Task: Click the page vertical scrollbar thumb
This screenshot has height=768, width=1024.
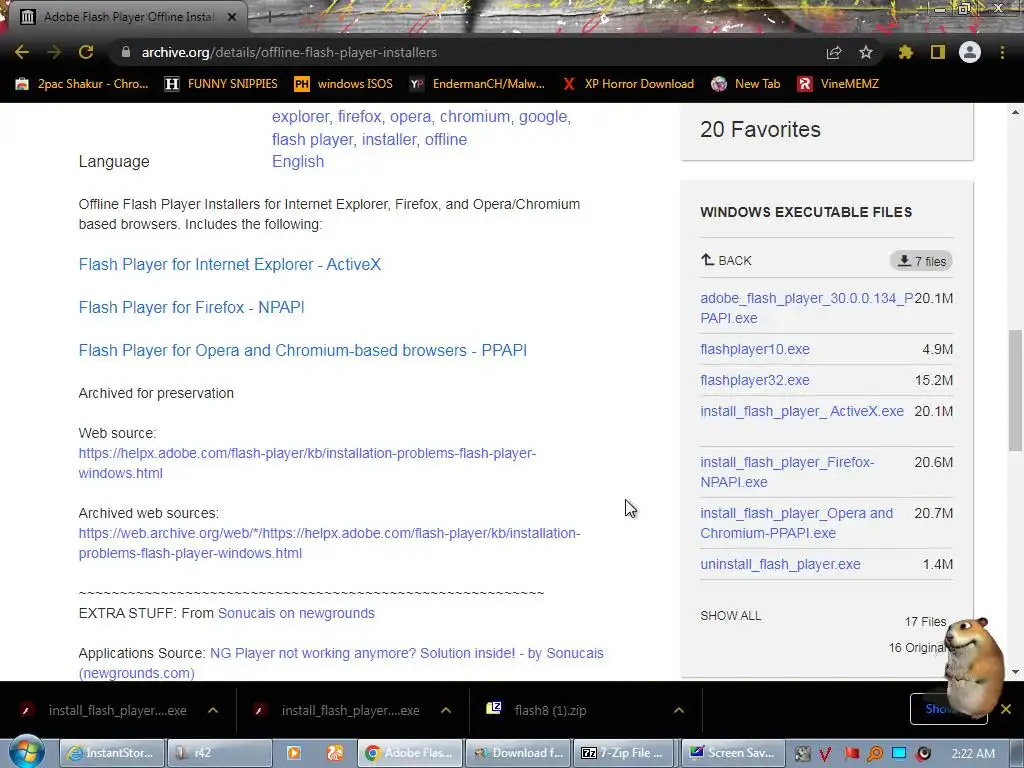Action: [1015, 391]
